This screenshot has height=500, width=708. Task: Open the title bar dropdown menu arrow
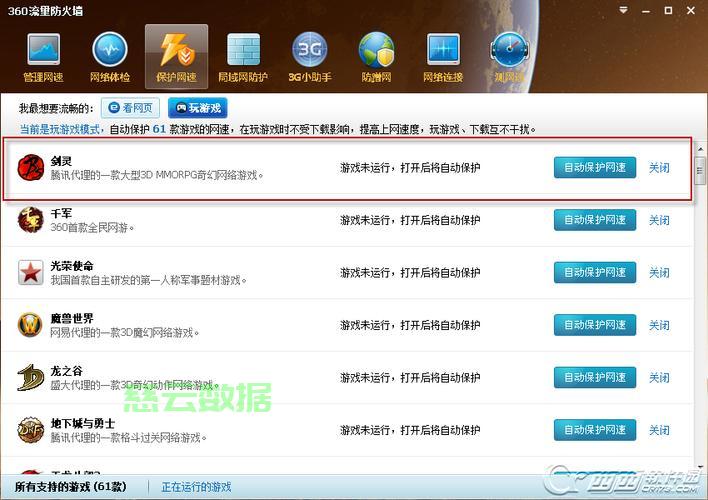click(x=623, y=10)
